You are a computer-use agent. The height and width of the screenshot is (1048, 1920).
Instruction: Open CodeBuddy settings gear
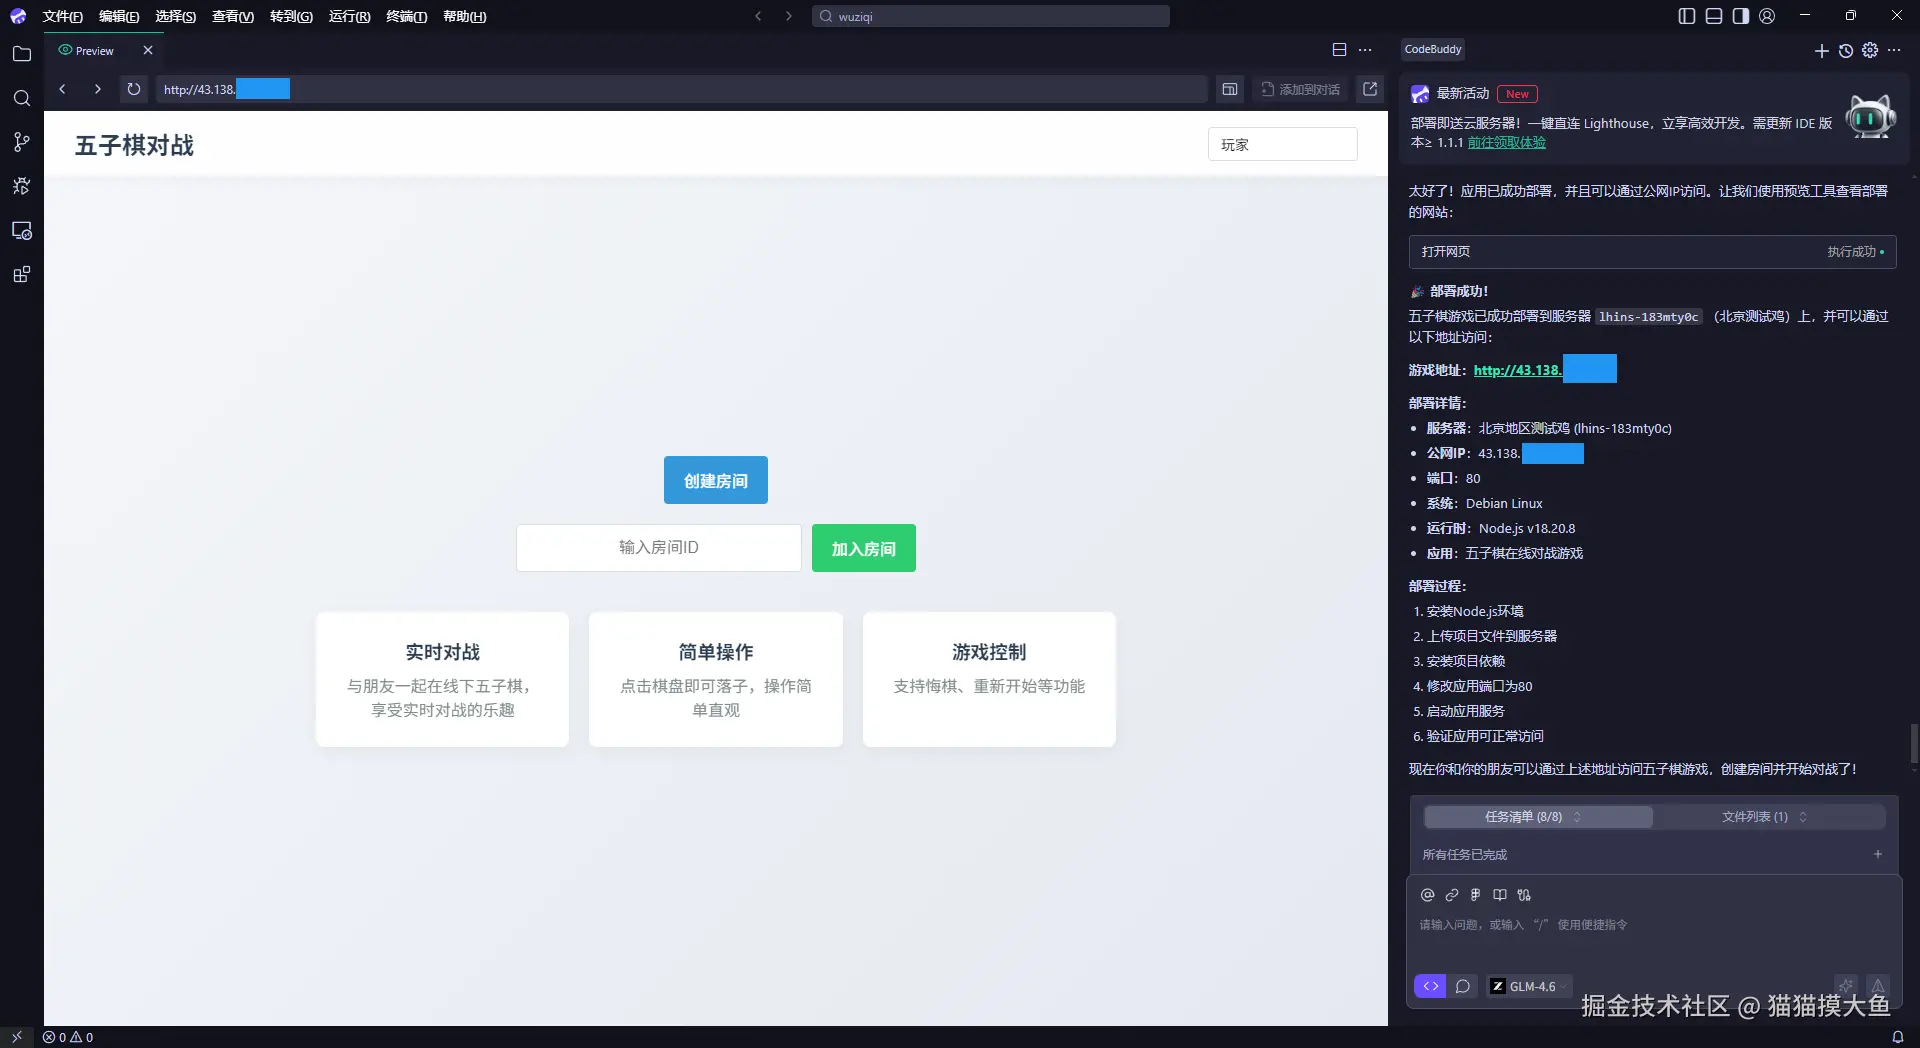pos(1870,50)
